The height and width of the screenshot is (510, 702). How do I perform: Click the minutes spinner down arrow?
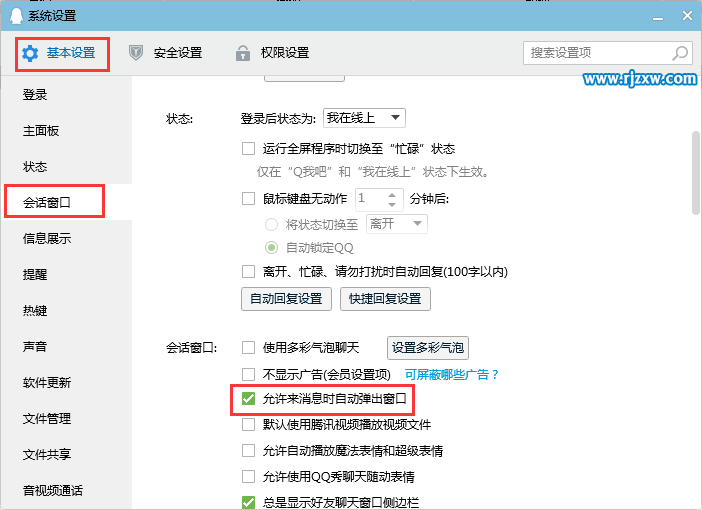coord(392,204)
